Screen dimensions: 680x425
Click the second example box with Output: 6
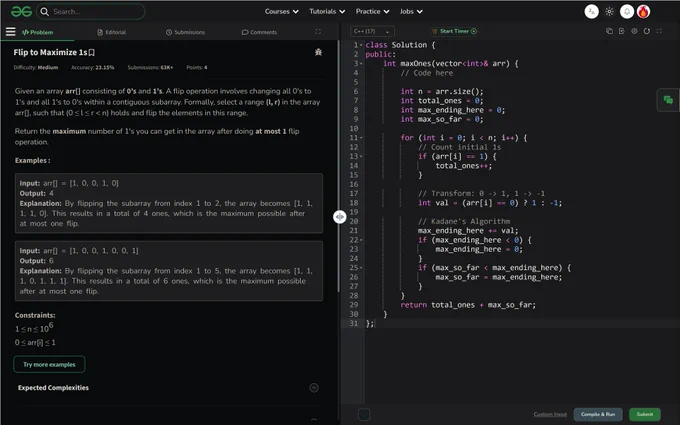click(169, 271)
